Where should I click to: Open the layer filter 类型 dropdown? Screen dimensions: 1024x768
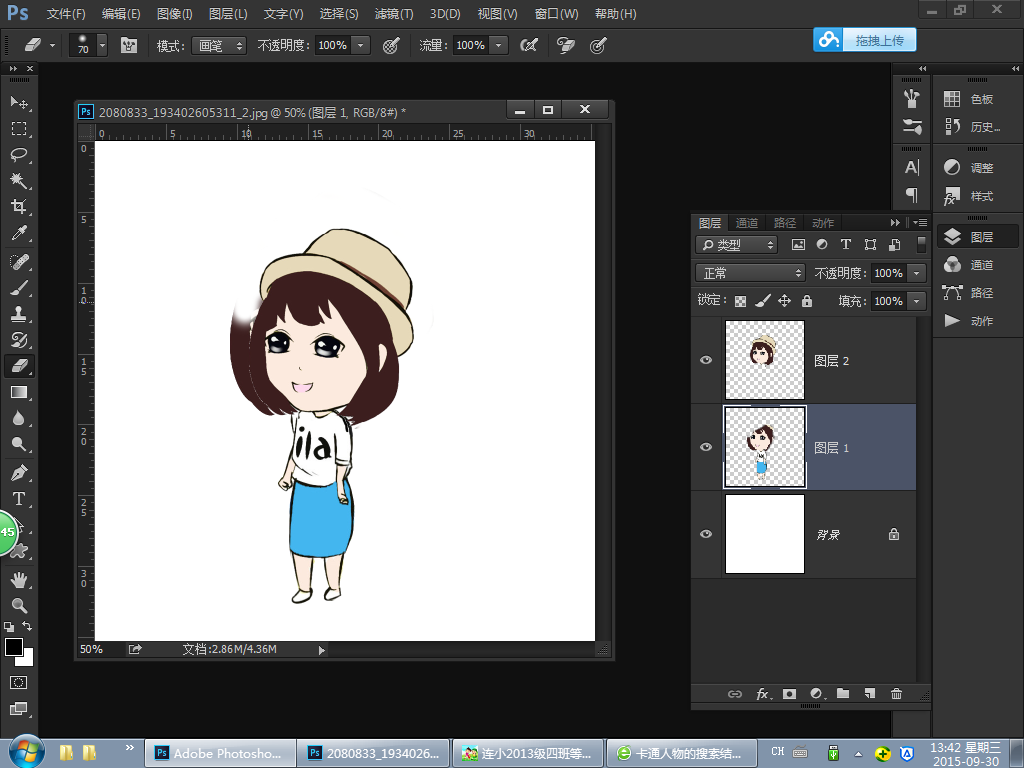pyautogui.click(x=737, y=245)
